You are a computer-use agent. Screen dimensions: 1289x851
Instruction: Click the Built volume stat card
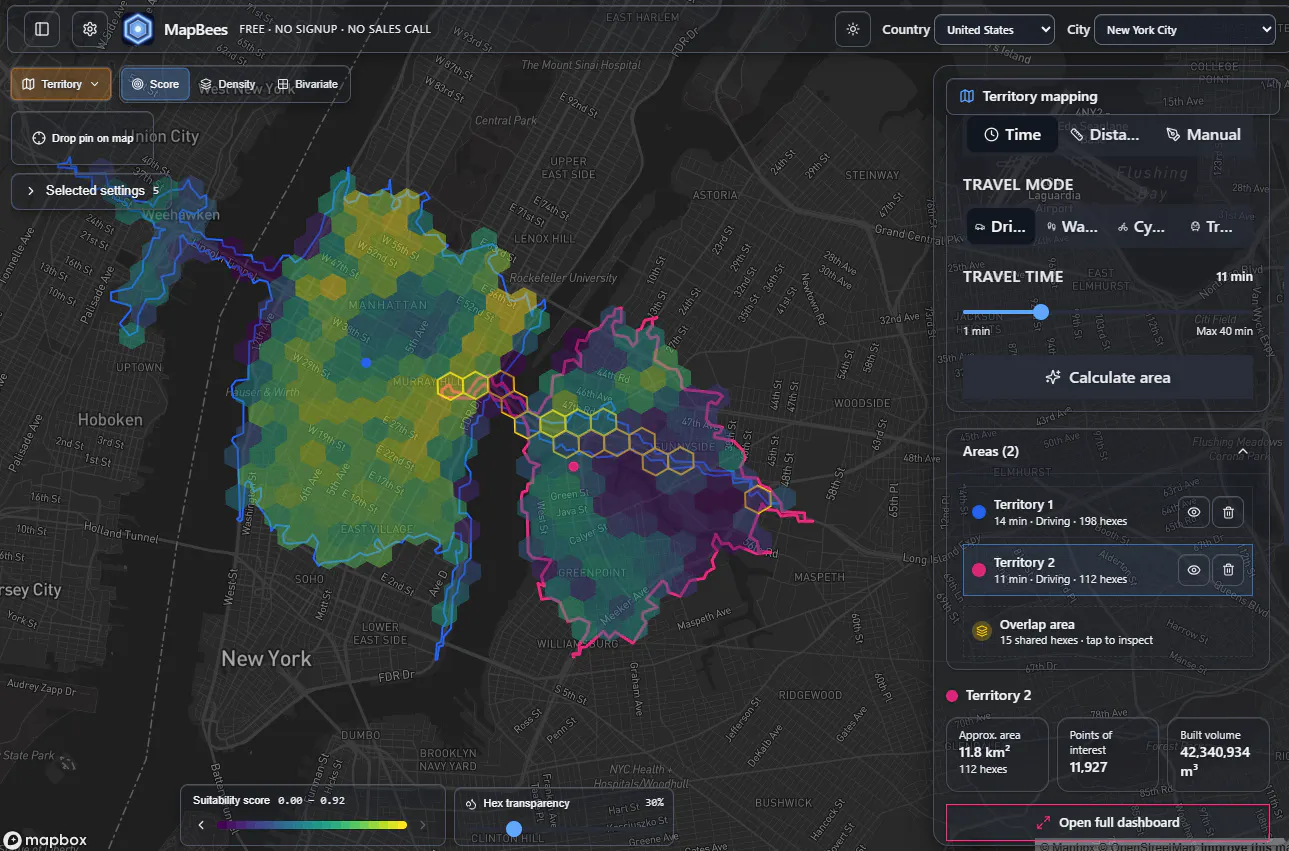1218,754
